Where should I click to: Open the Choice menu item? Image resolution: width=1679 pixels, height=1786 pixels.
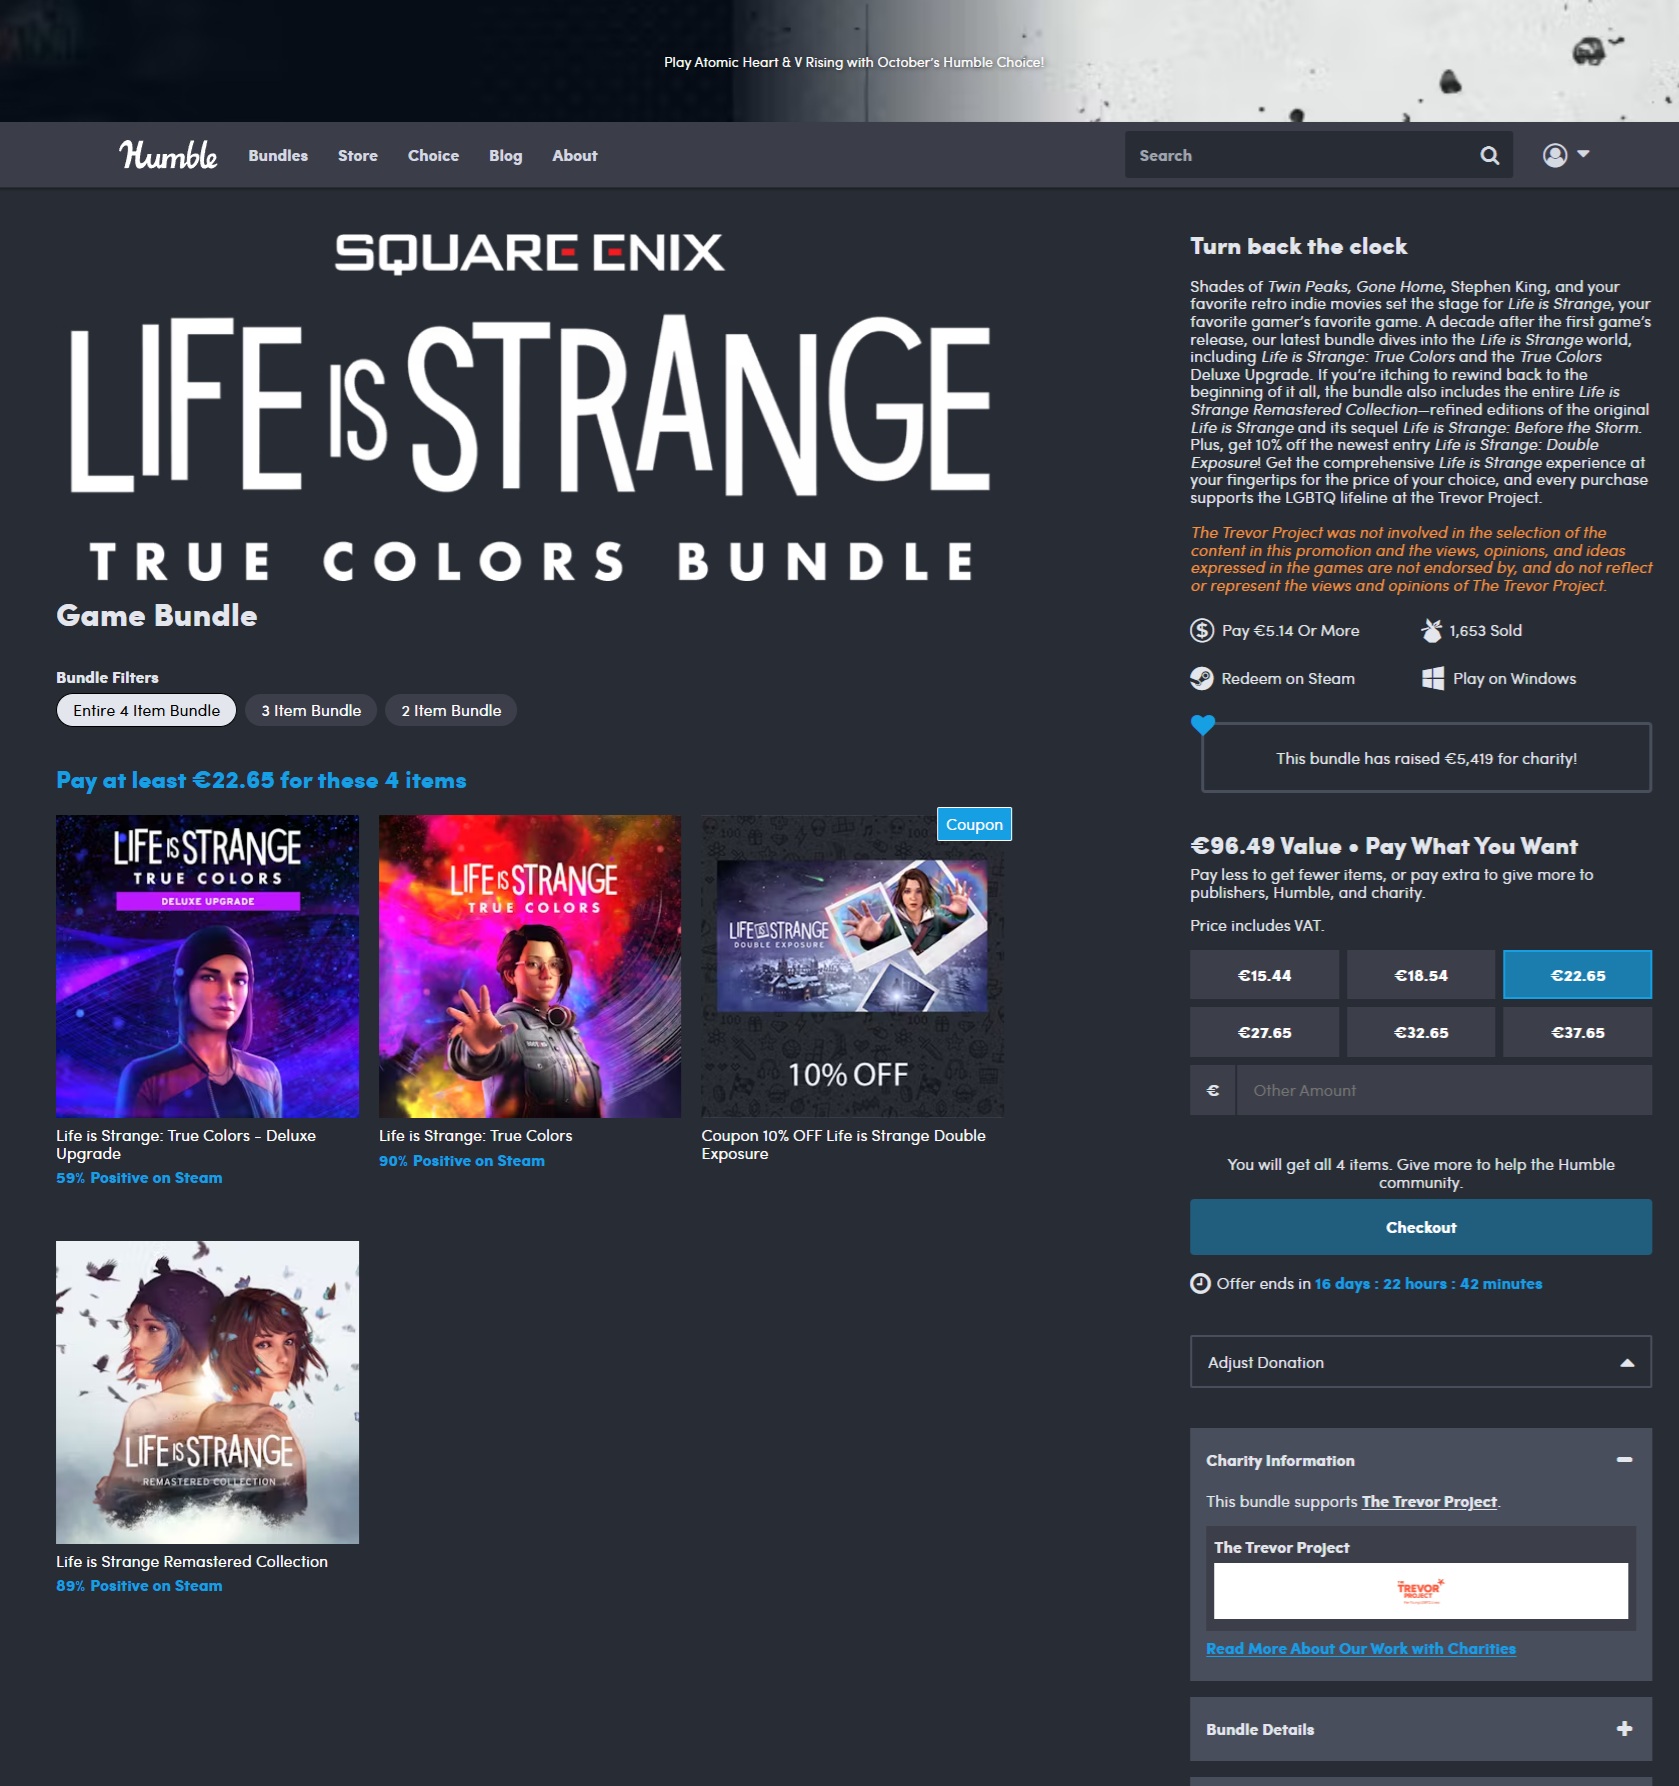click(x=433, y=156)
